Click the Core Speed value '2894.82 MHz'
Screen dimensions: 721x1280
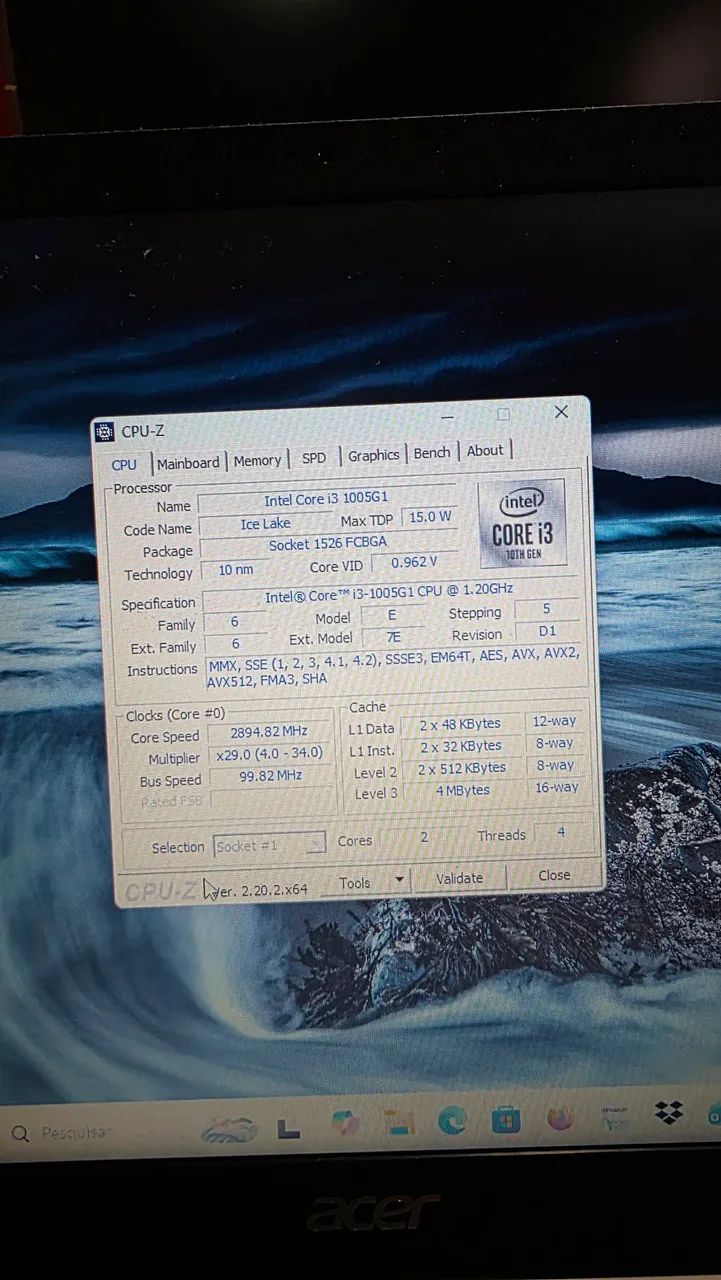pyautogui.click(x=267, y=734)
